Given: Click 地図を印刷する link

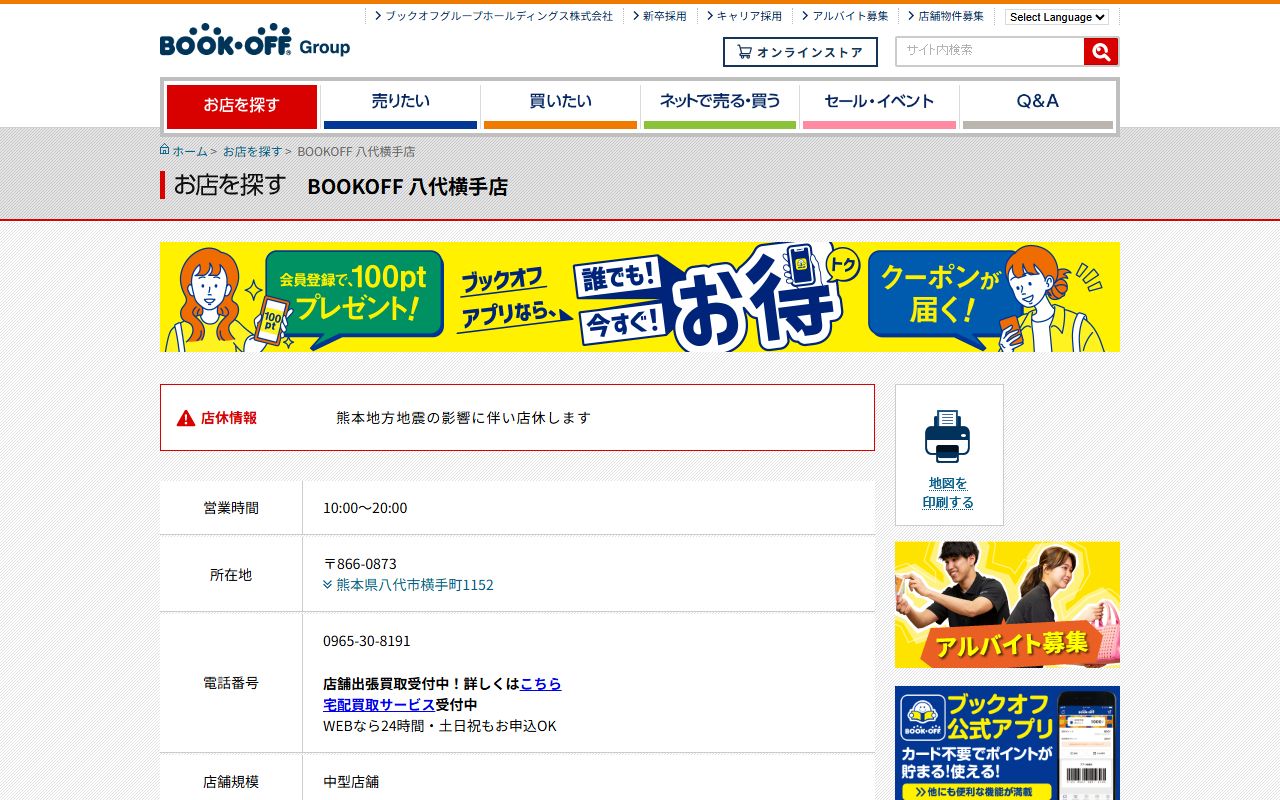Looking at the screenshot, I should [948, 493].
